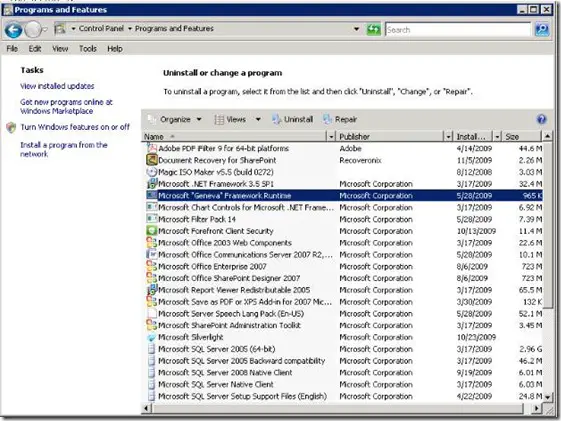Open the Organize dropdown menu
The width and height of the screenshot is (561, 421).
click(175, 119)
